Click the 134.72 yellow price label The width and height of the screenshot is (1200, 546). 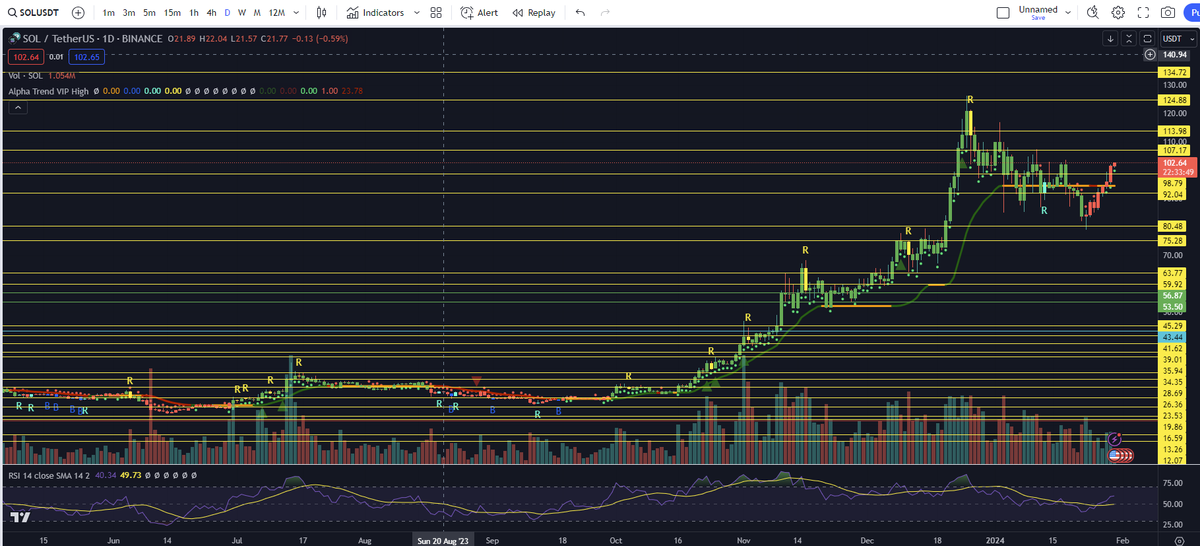[x=1172, y=73]
